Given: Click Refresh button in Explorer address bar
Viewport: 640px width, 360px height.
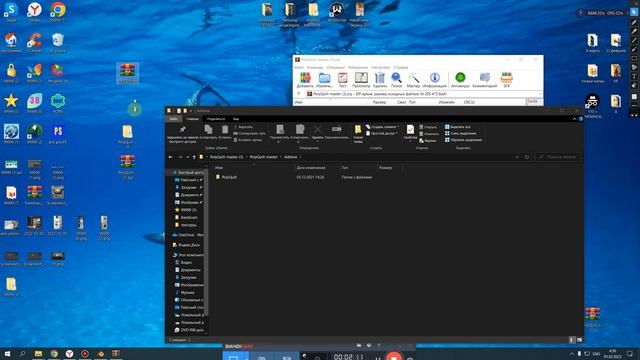Looking at the screenshot, I should tap(527, 157).
